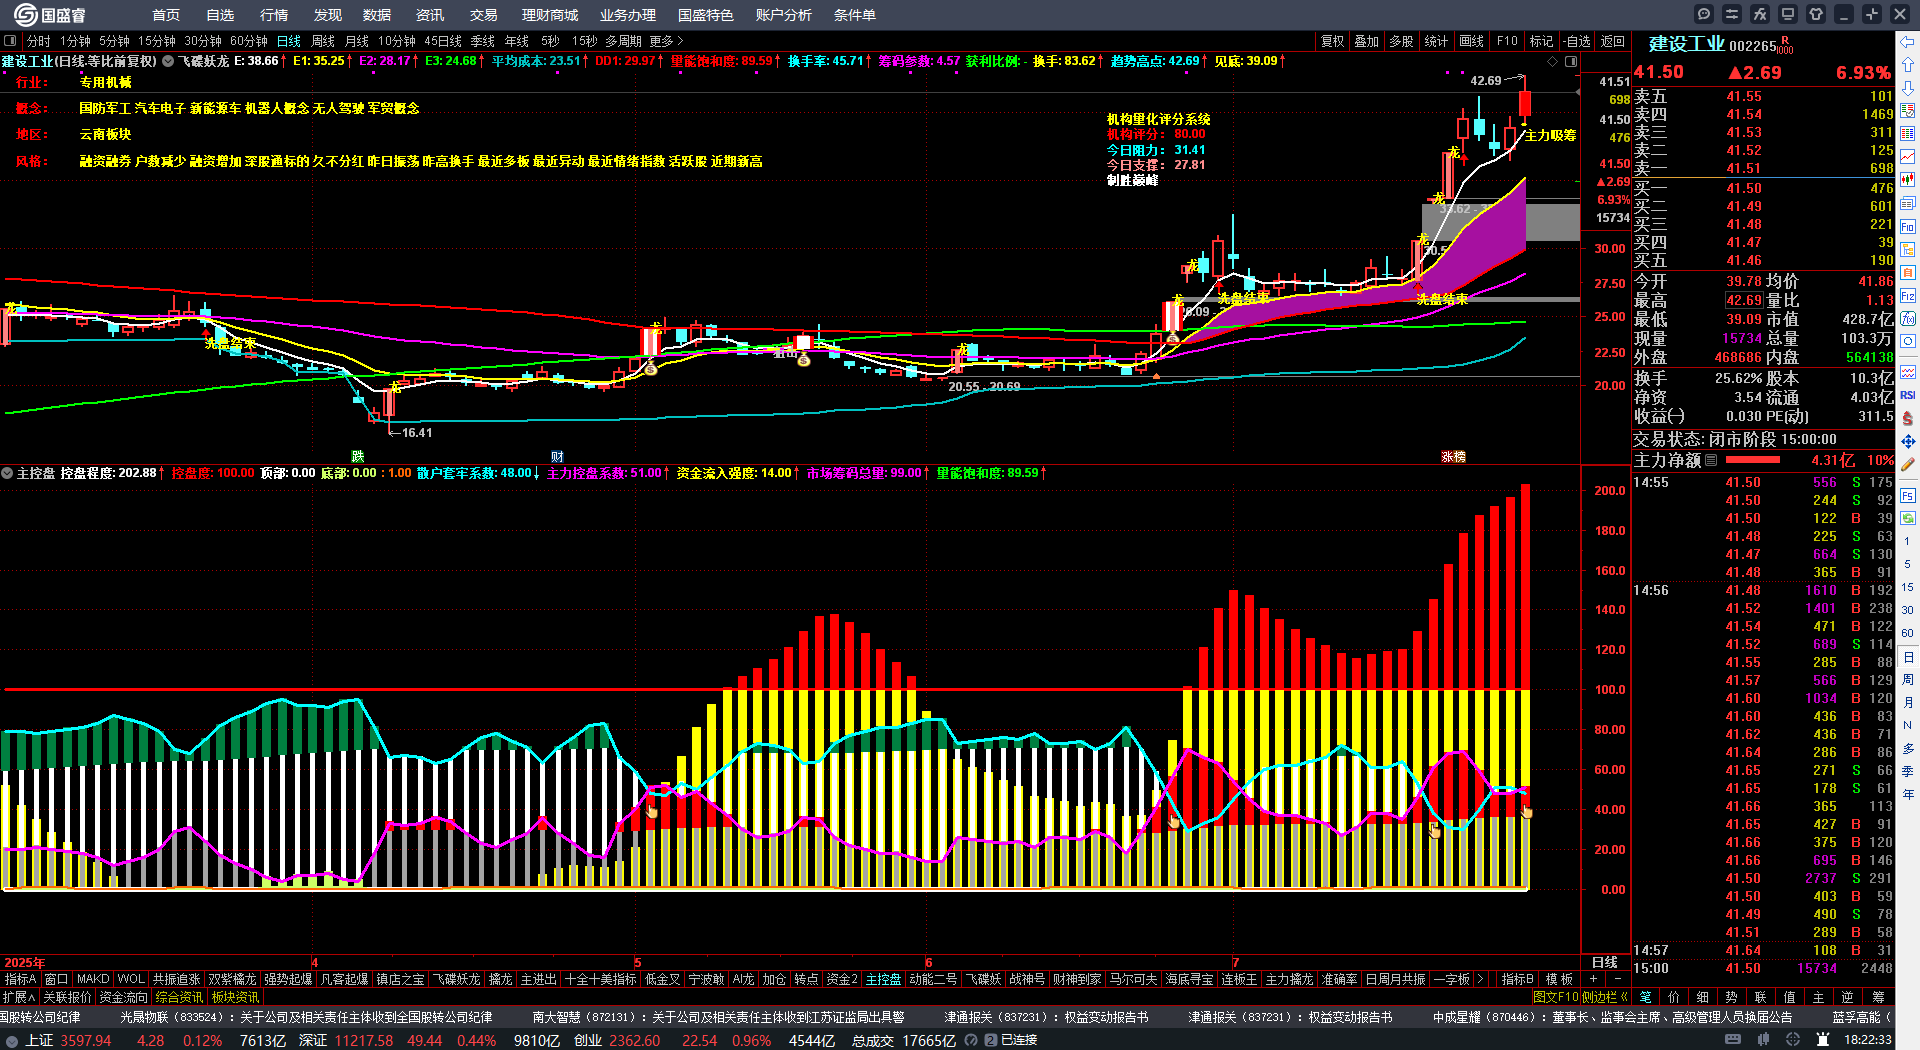Switch to the MAKD indicator tab

tap(93, 979)
